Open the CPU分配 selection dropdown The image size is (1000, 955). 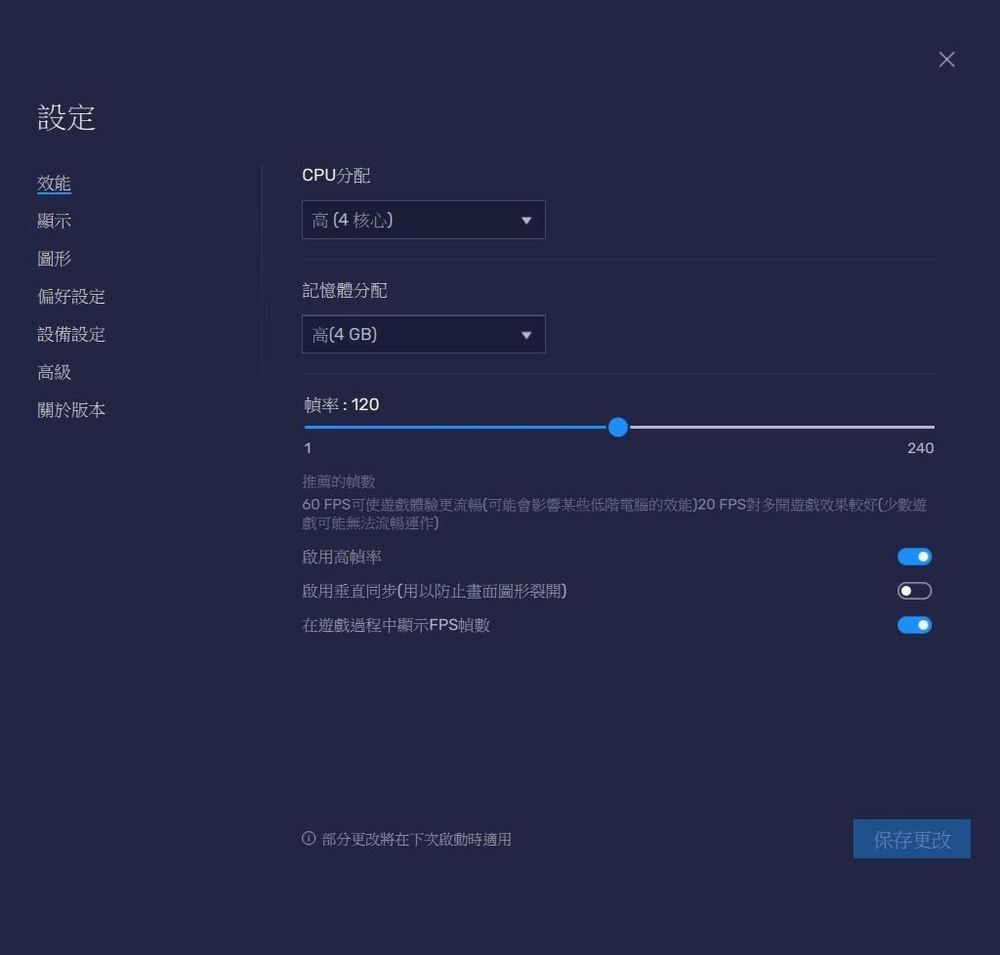click(x=423, y=219)
